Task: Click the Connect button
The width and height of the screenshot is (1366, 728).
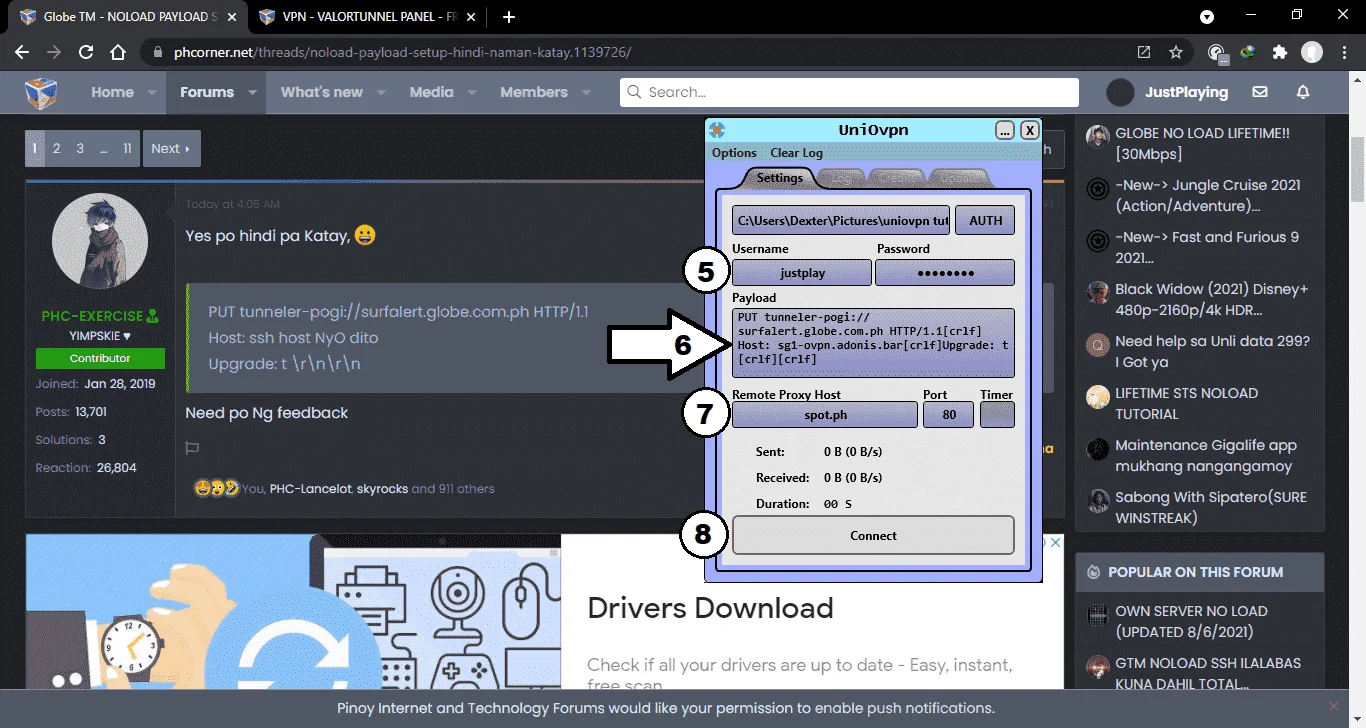Action: (x=873, y=535)
